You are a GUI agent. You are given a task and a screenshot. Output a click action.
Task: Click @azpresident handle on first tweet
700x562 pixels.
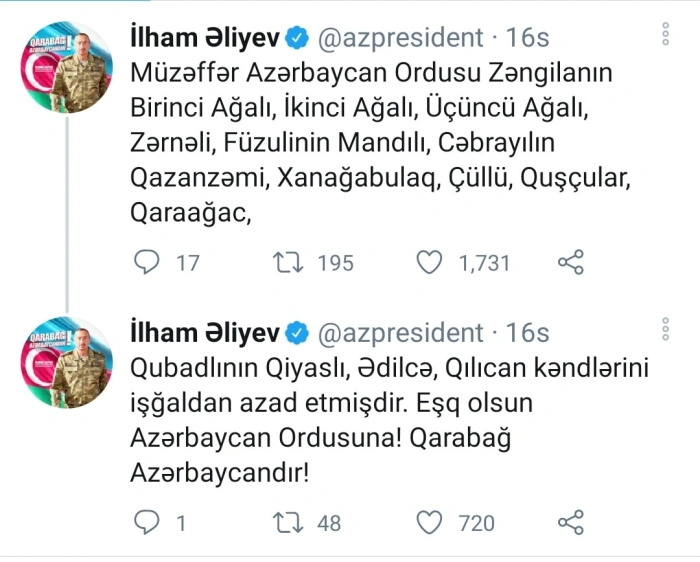(x=400, y=39)
